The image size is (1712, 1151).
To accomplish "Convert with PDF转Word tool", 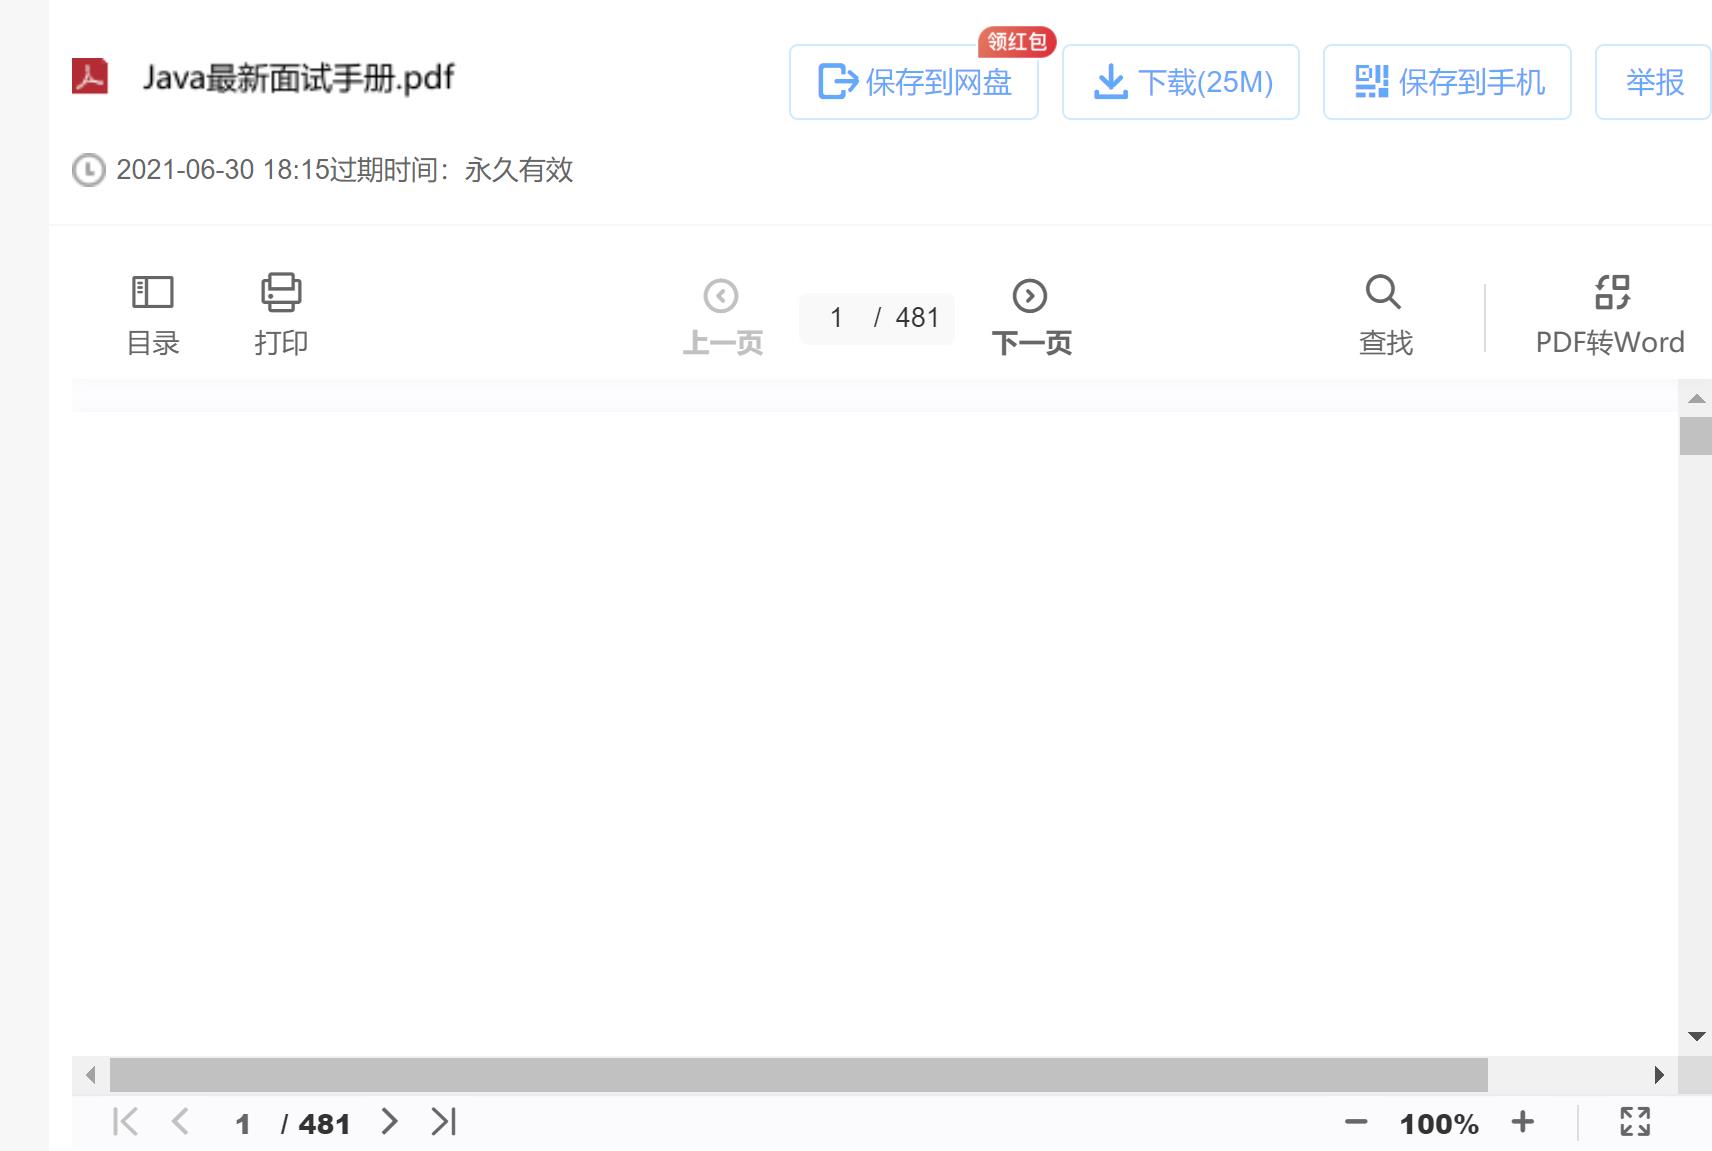I will tap(1610, 315).
